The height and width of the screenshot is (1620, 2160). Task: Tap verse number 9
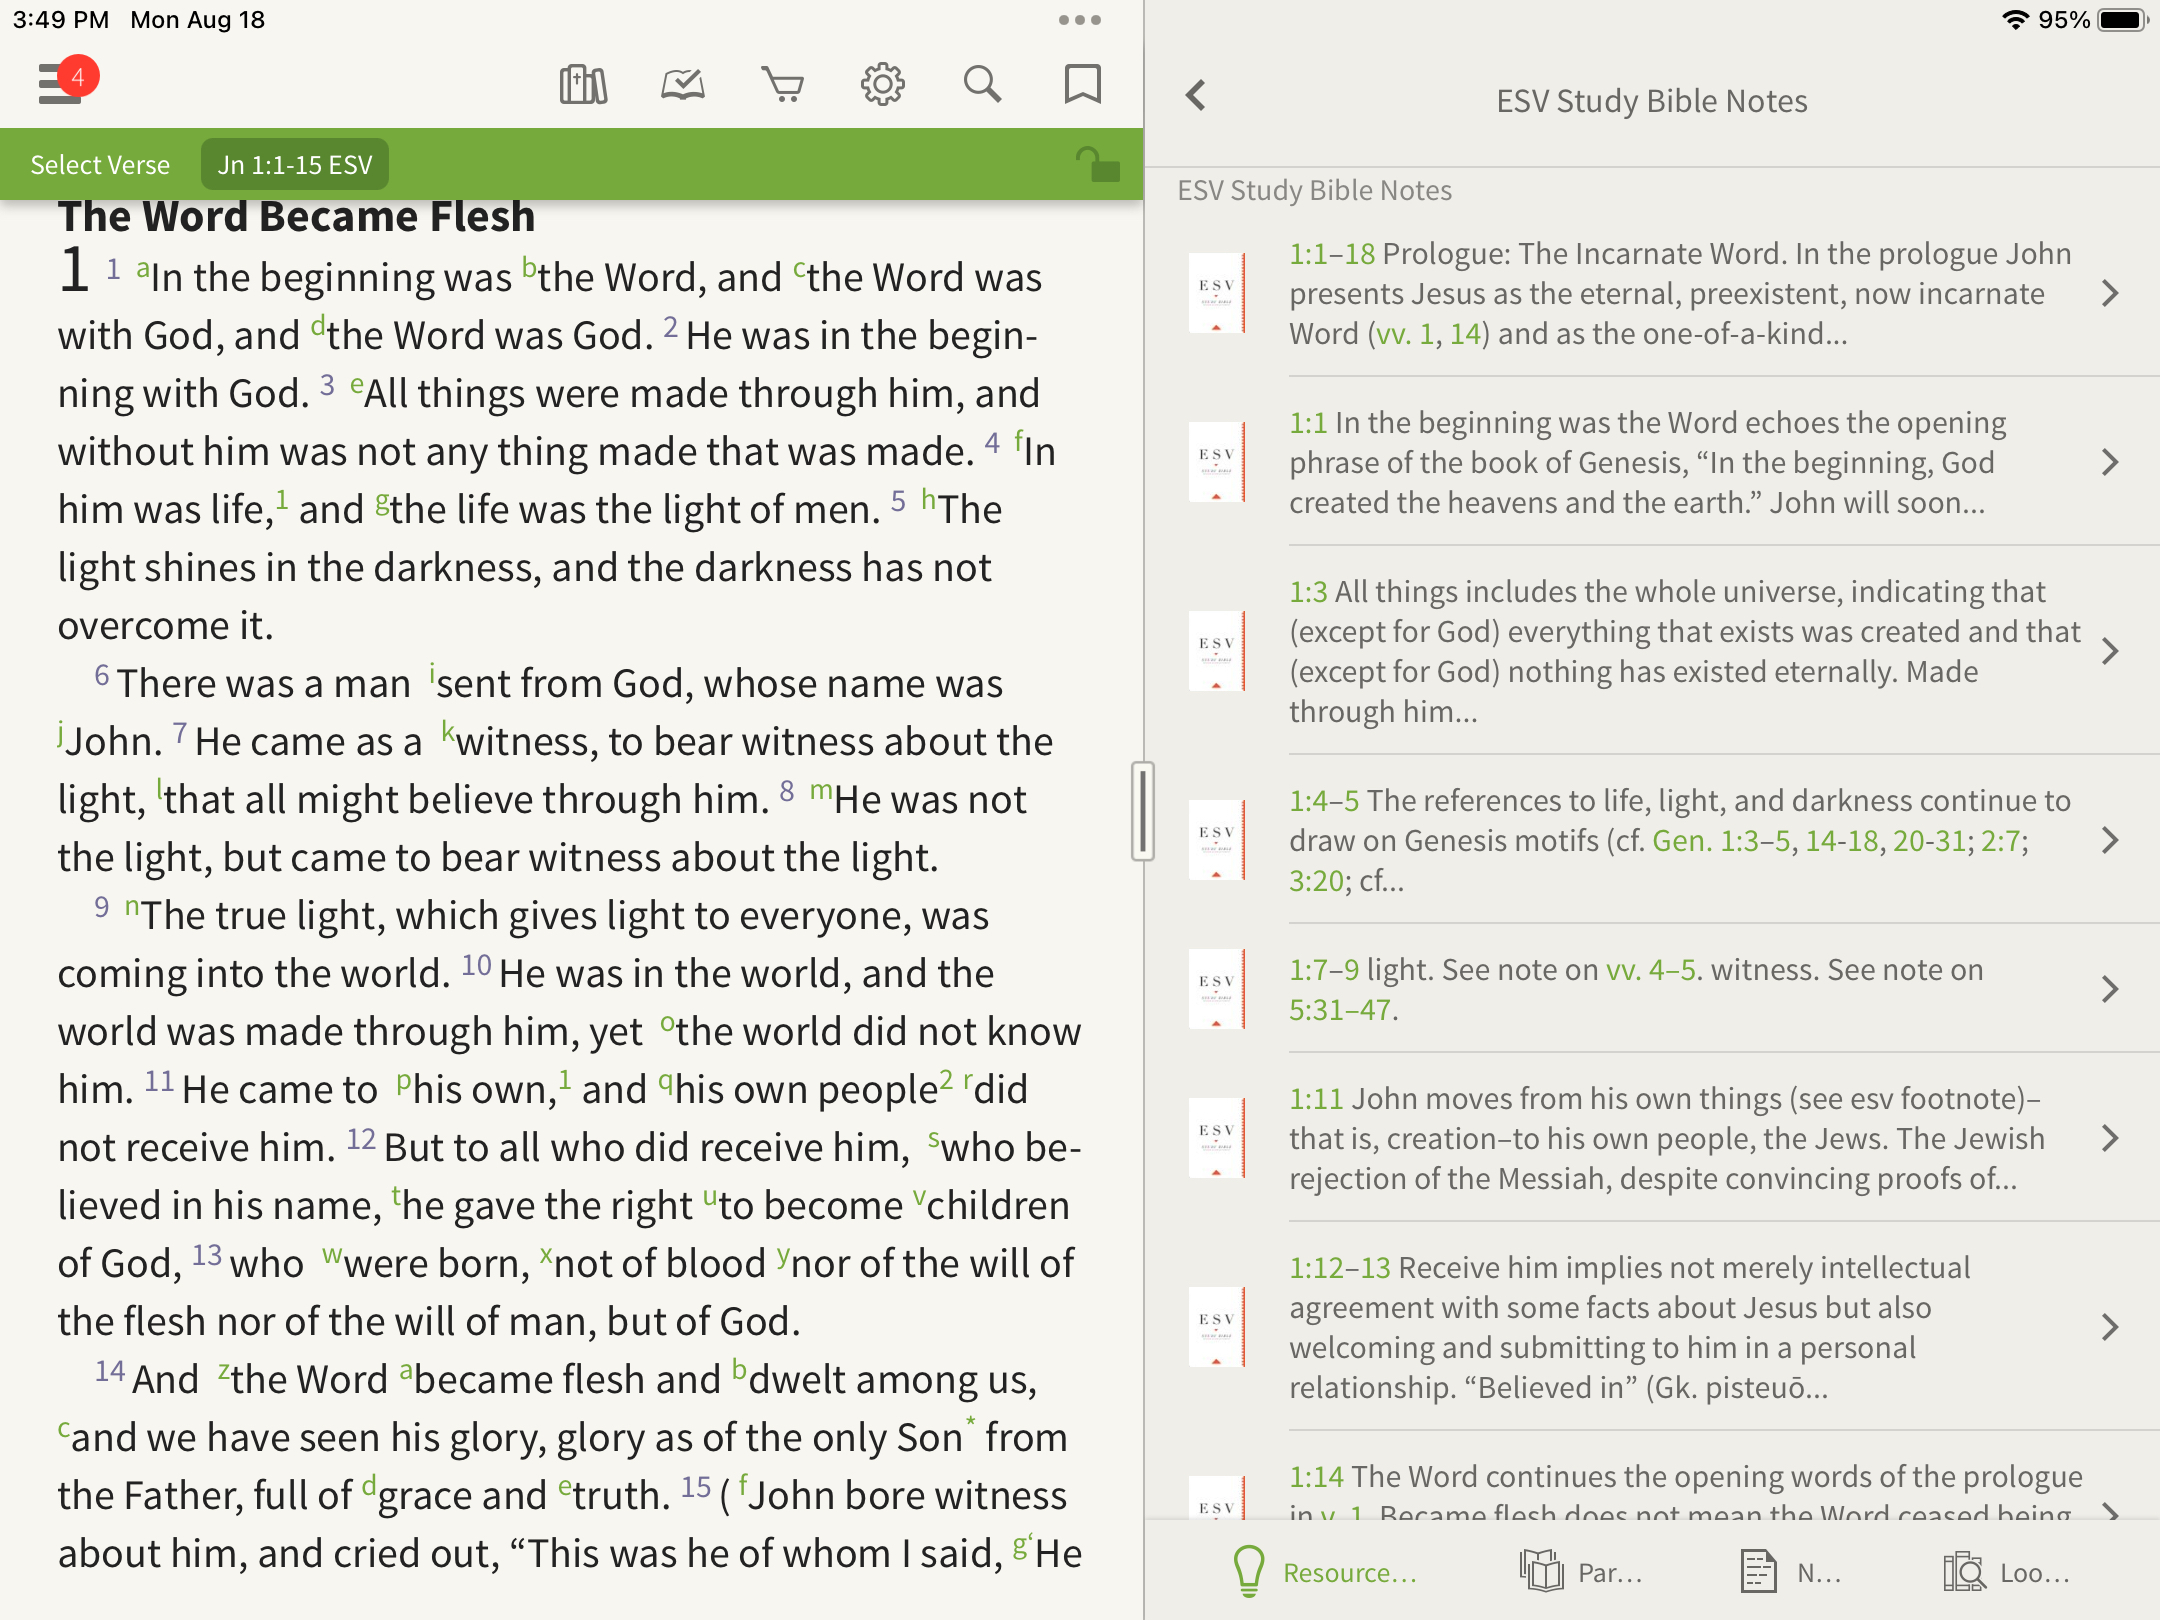[x=102, y=907]
